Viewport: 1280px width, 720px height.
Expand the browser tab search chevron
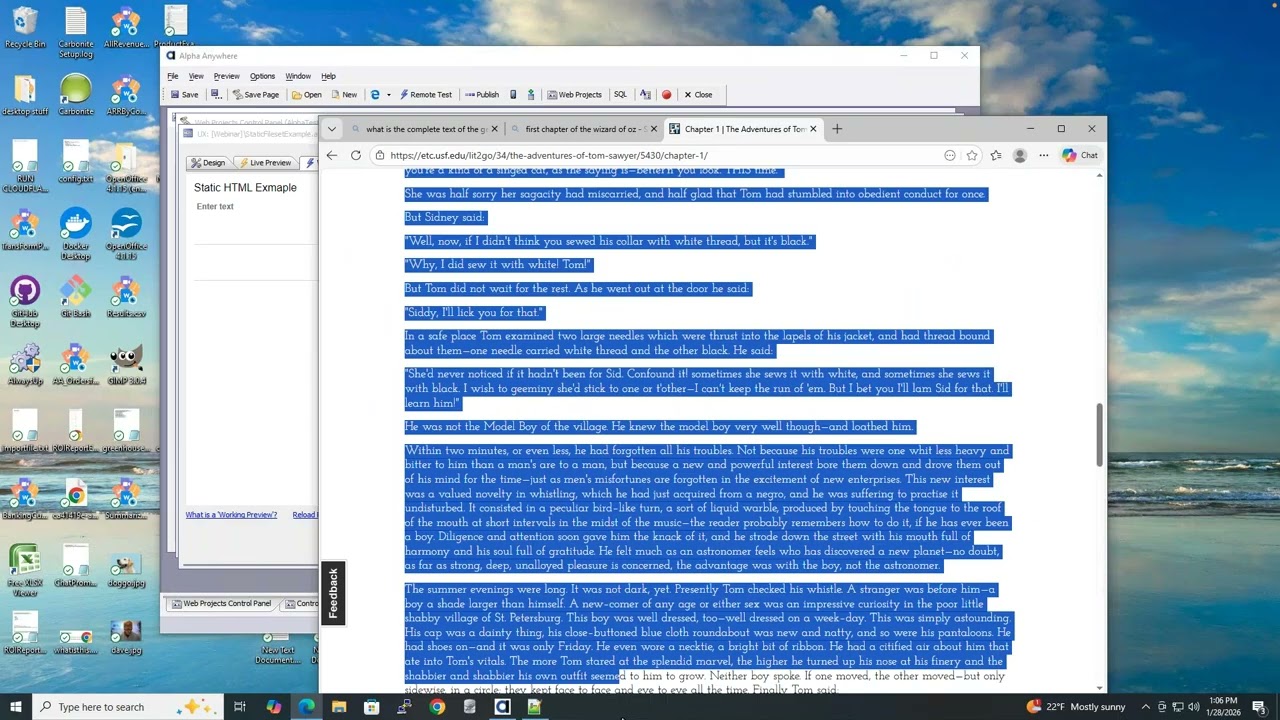332,129
